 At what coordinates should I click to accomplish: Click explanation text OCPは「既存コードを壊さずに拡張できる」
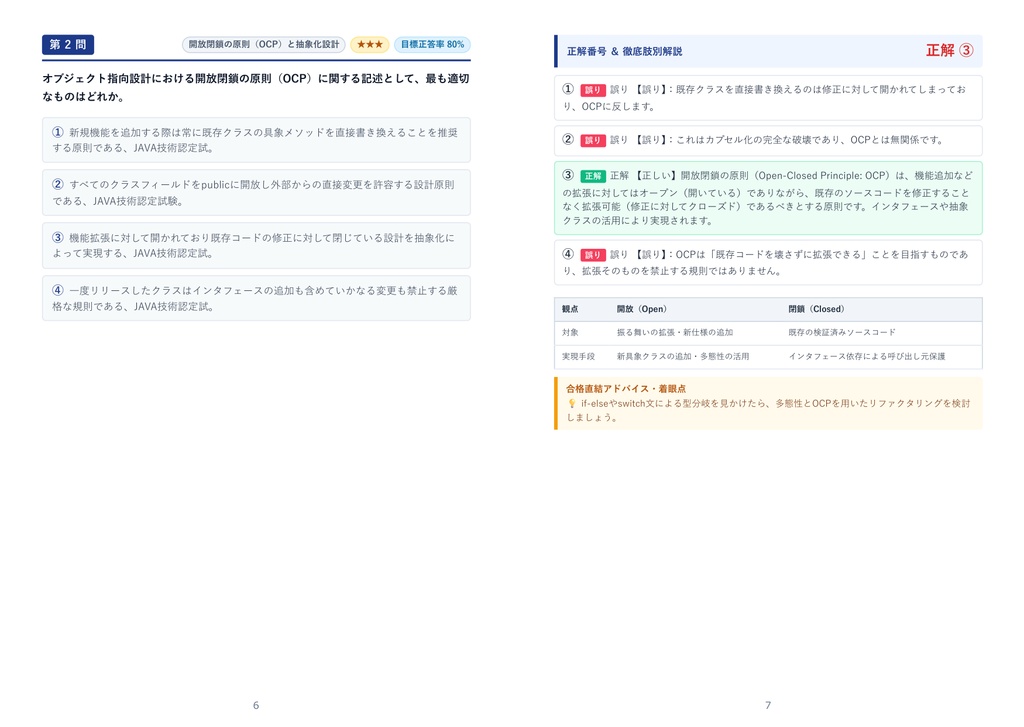(766, 263)
